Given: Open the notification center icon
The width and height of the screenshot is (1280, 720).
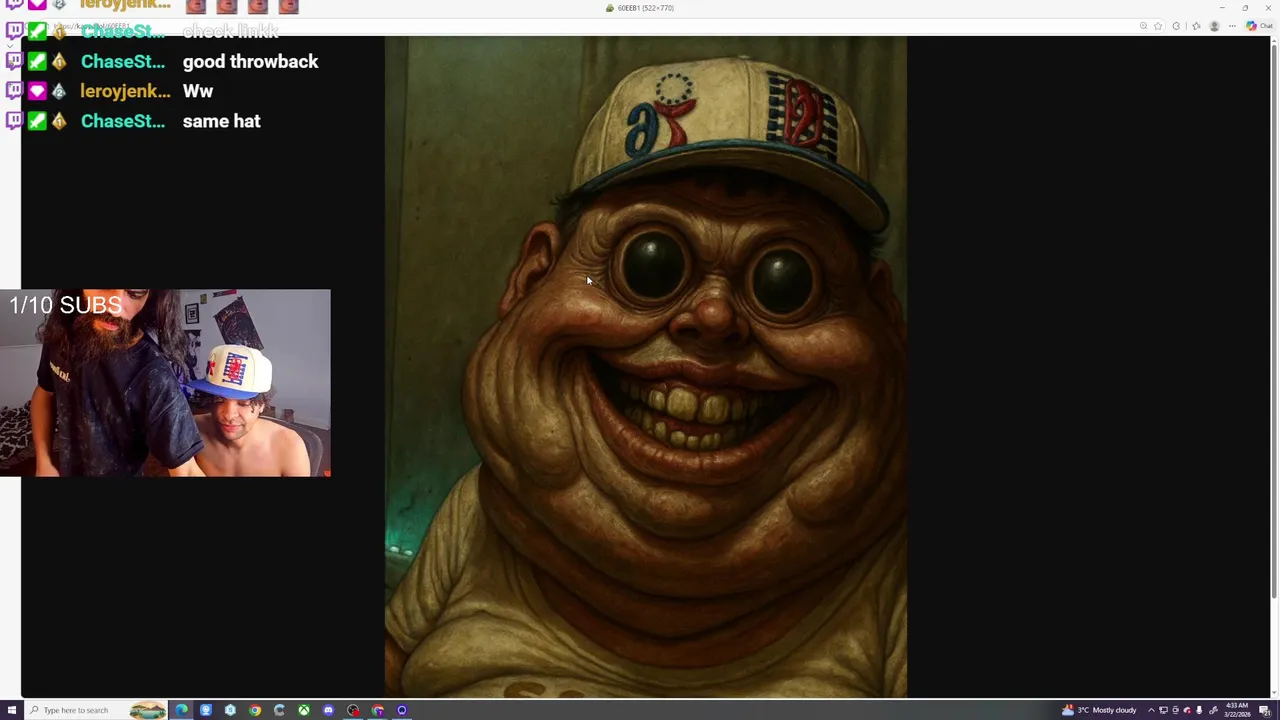Looking at the screenshot, I should [x=1265, y=710].
